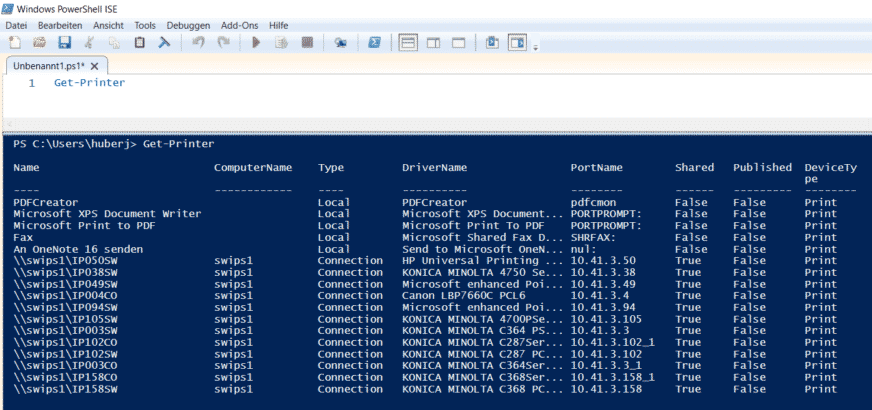Paste using the clipboard toolbar icon
Viewport: 872px width, 410px height.
tap(140, 43)
